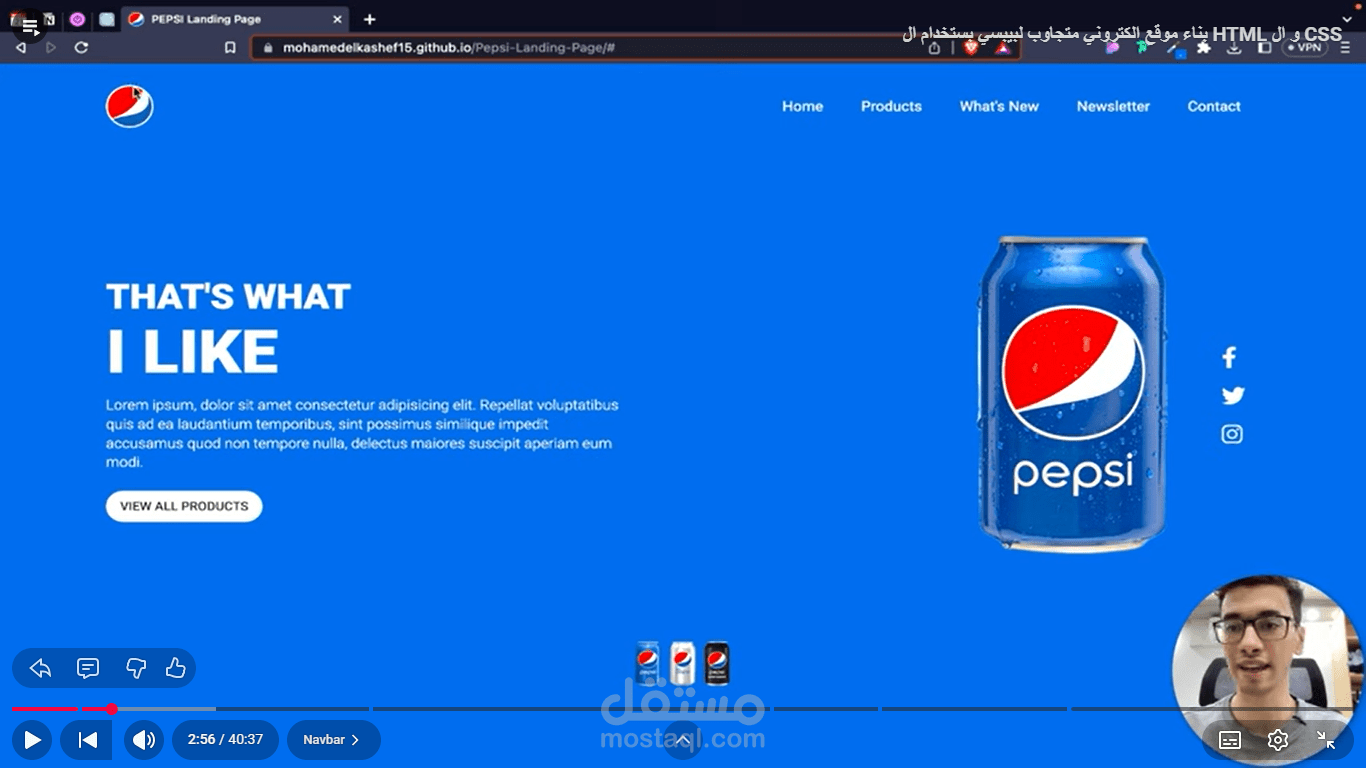Click the VIEW ALL PRODUCTS button
Image resolution: width=1366 pixels, height=768 pixels.
(x=184, y=506)
